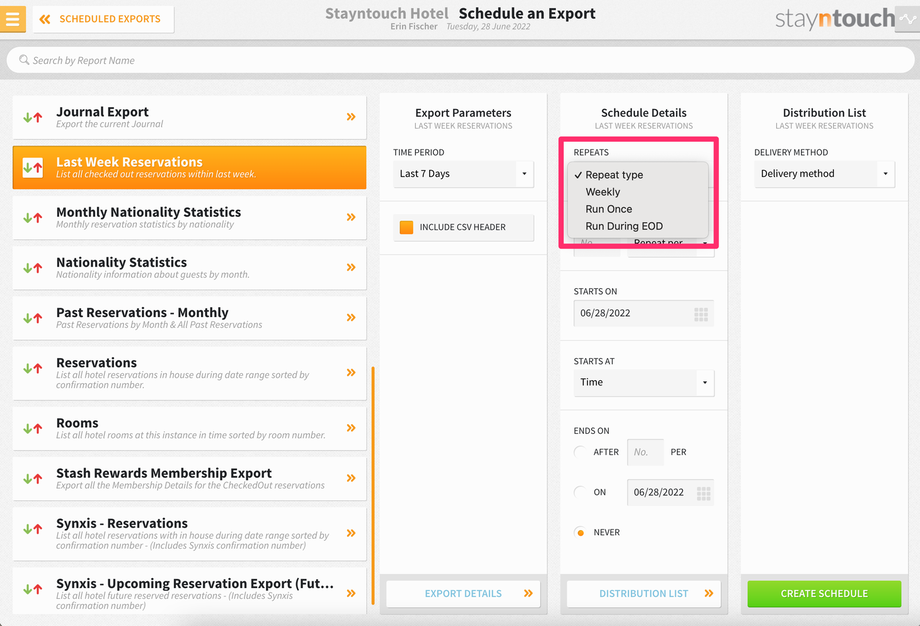This screenshot has width=920, height=626.
Task: Open Stash Rewards Membership Export chevron
Action: point(351,478)
